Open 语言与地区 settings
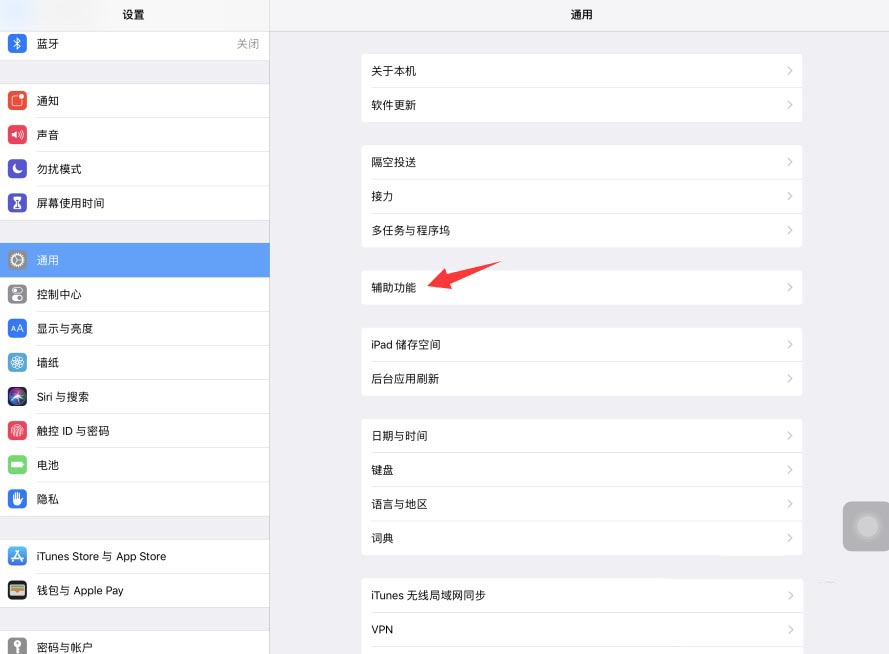This screenshot has width=889, height=654. click(582, 504)
